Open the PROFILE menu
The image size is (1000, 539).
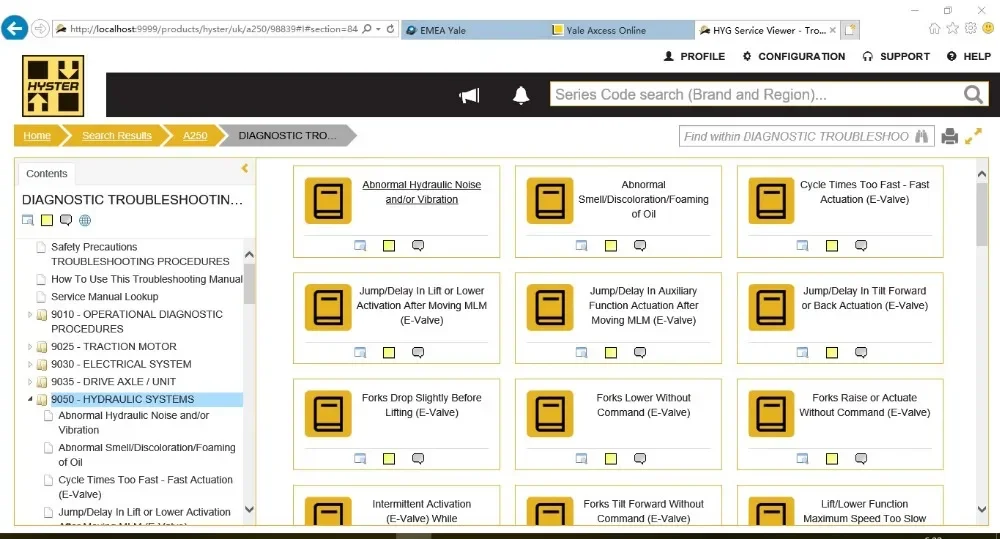[694, 56]
